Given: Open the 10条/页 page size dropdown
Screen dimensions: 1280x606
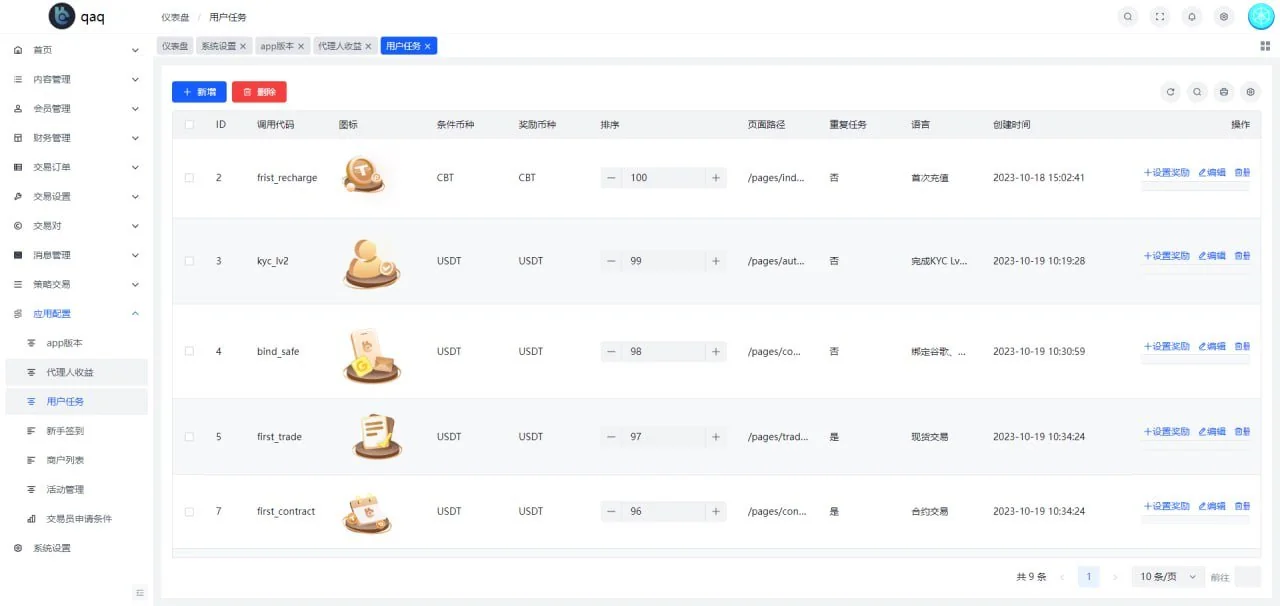Looking at the screenshot, I should 1168,577.
